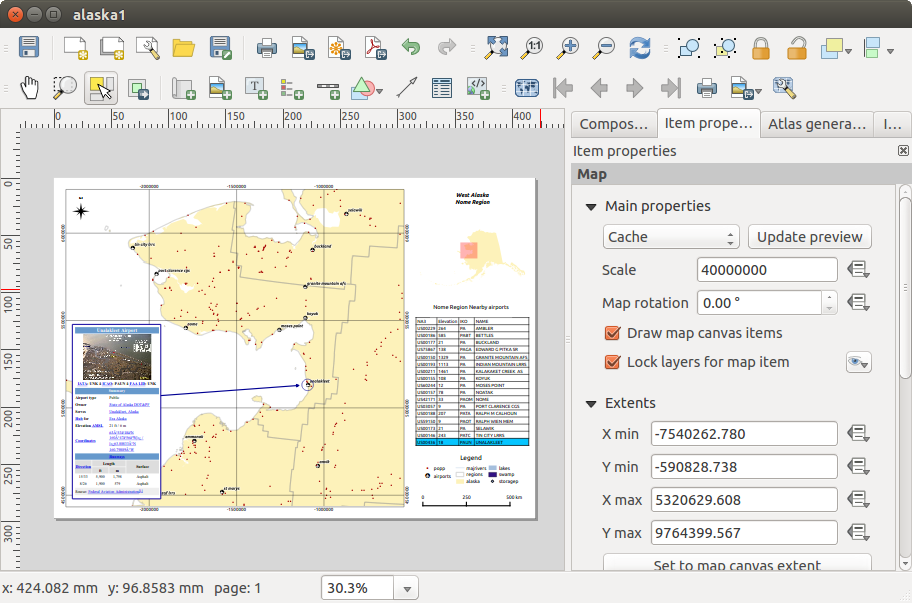The height and width of the screenshot is (603, 912).
Task: Click the Zoom to 100% icon
Action: 533,47
